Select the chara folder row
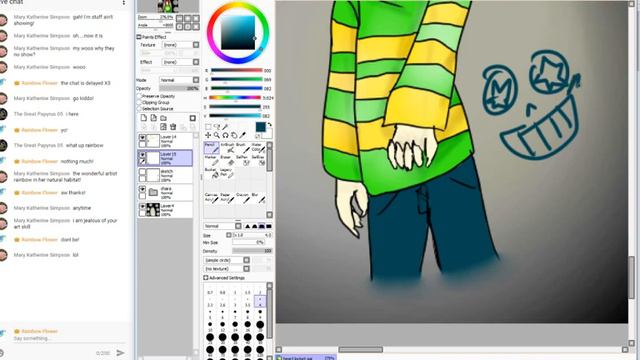Viewport: 640px width, 360px height. coord(165,192)
